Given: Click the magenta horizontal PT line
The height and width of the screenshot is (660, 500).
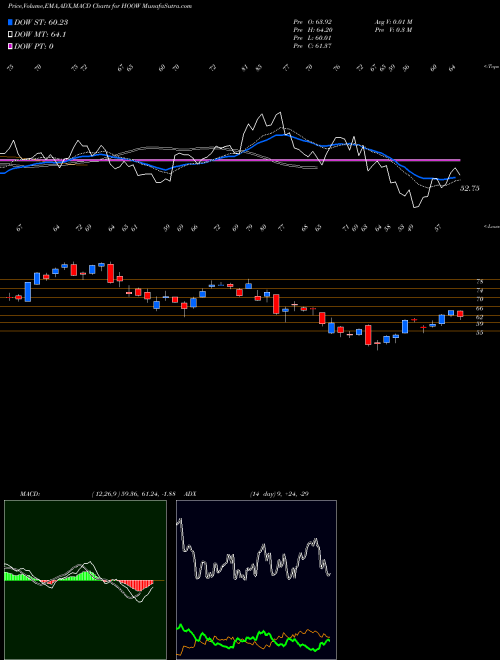Looking at the screenshot, I should click(x=230, y=160).
